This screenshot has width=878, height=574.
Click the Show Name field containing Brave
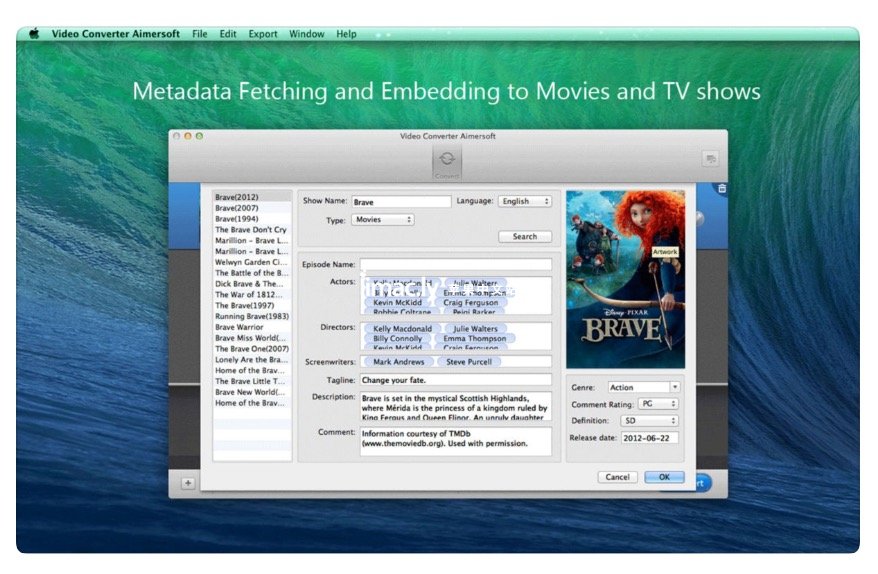(401, 202)
